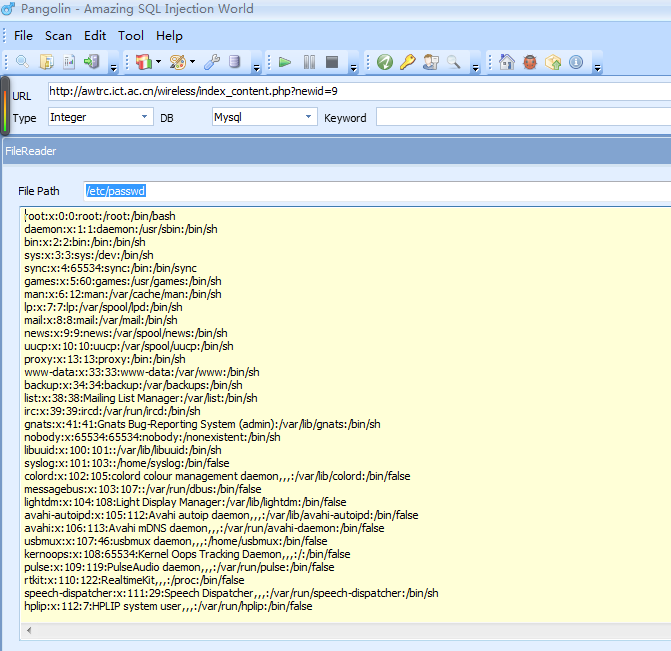Click the HPLIP system user line

point(168,606)
